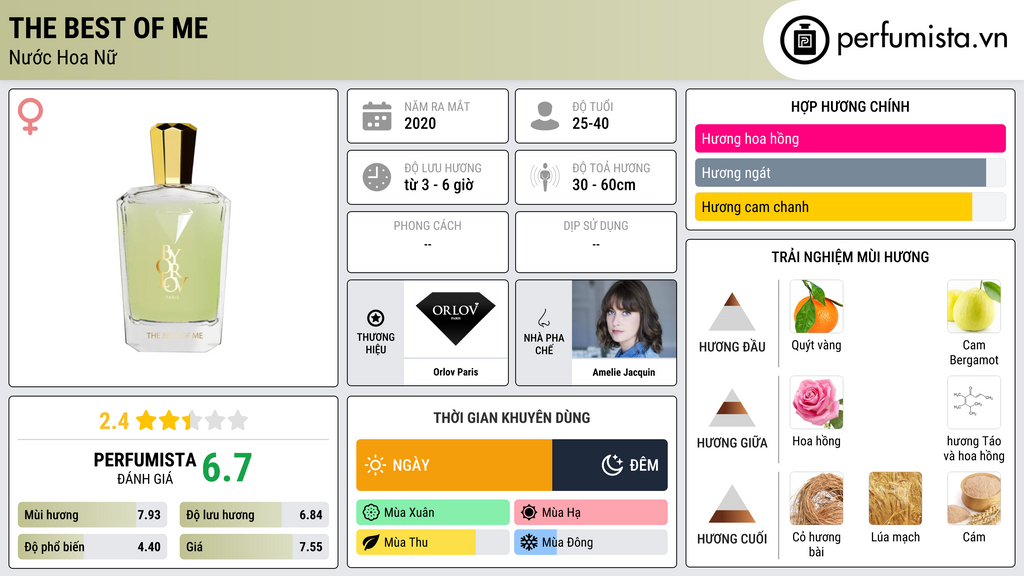Click the perfume bottle product image
This screenshot has width=1024, height=576.
click(174, 236)
